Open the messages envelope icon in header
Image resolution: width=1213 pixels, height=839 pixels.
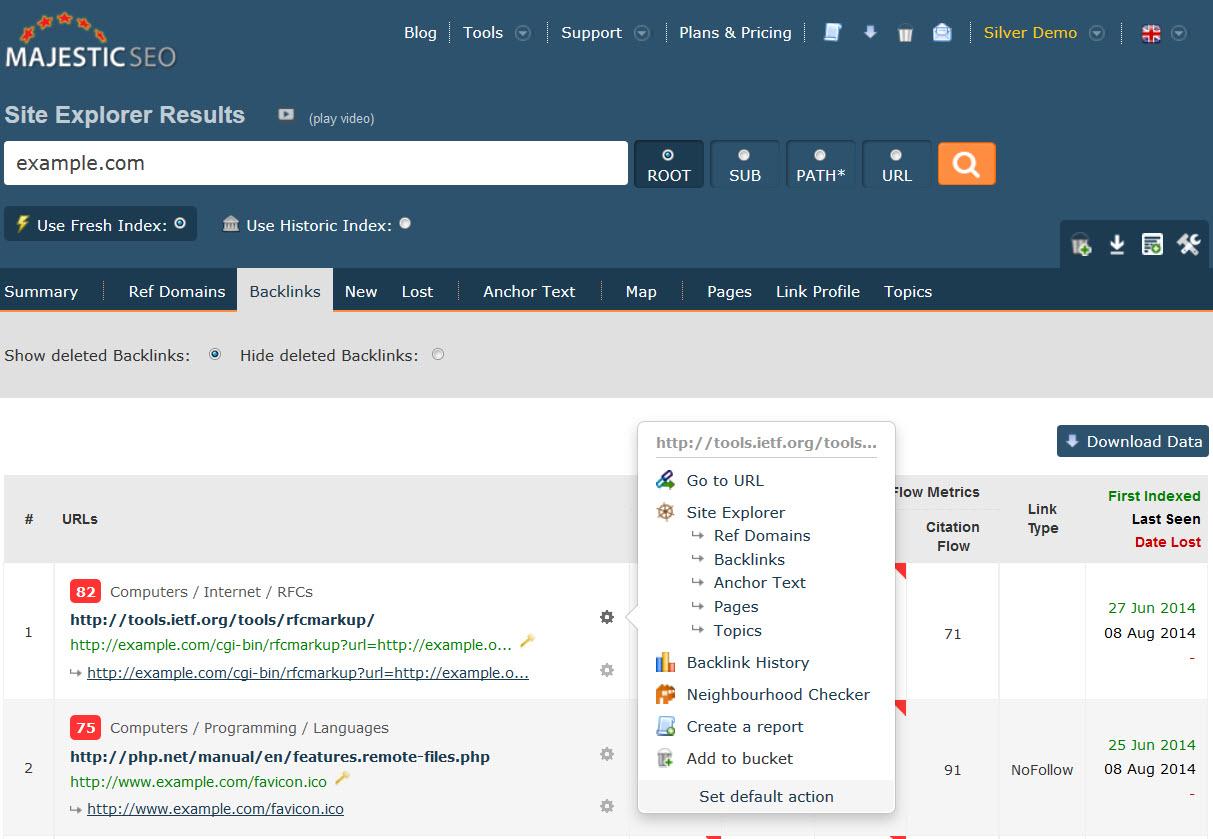coord(942,33)
